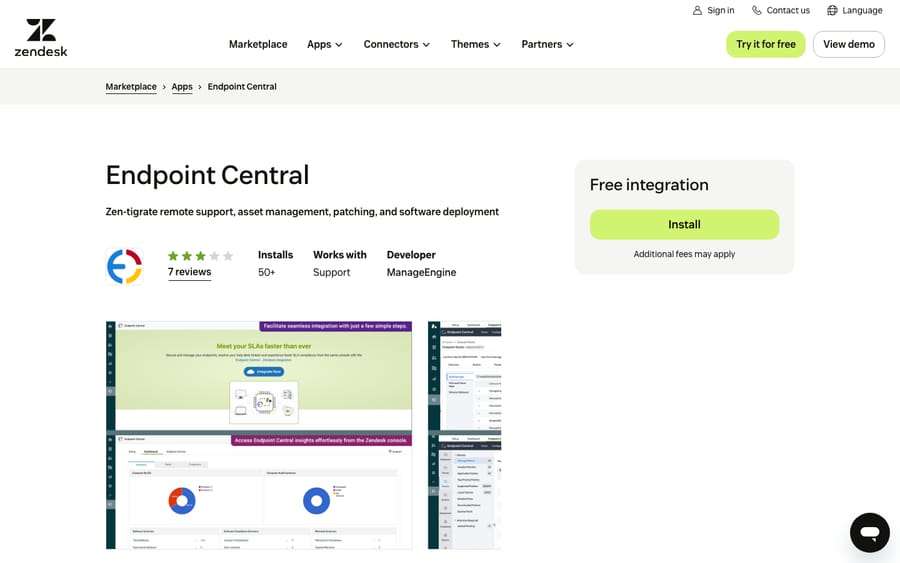Image resolution: width=900 pixels, height=563 pixels.
Task: Click the ManageEngine developer name
Action: coord(421,273)
